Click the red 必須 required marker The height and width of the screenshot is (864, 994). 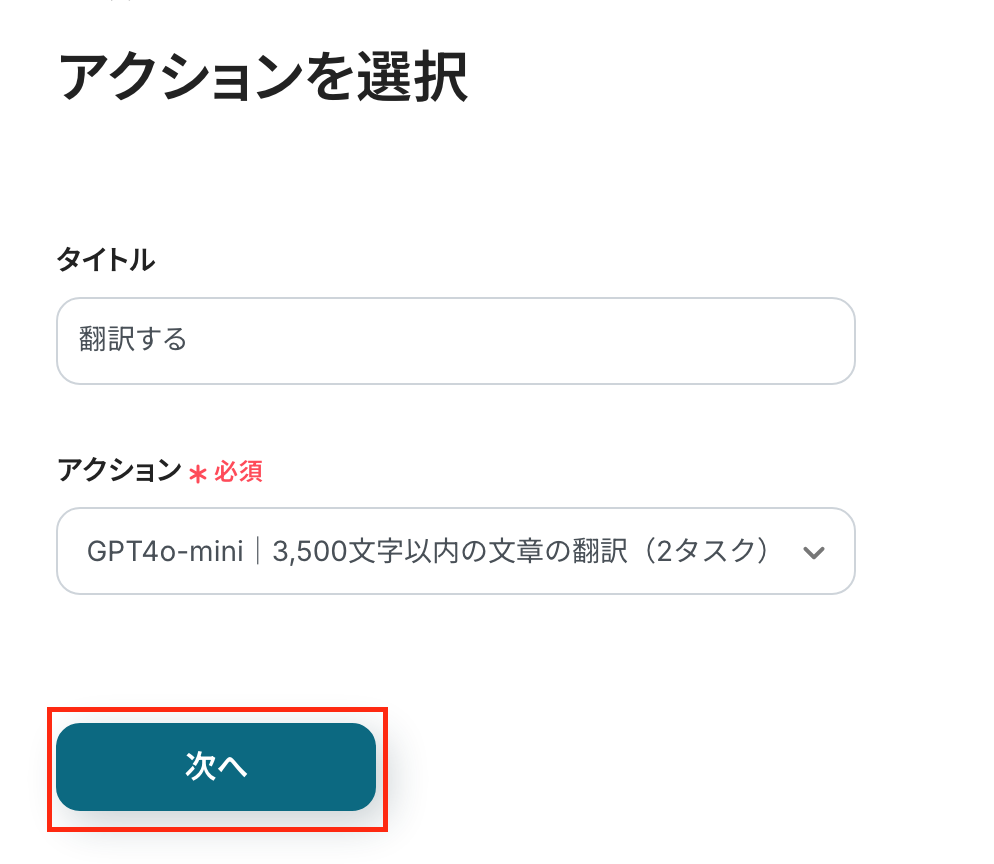[x=238, y=472]
